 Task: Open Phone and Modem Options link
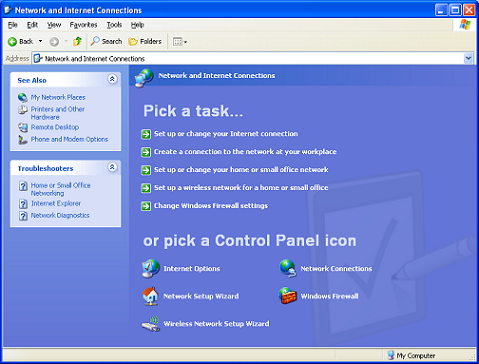69,139
